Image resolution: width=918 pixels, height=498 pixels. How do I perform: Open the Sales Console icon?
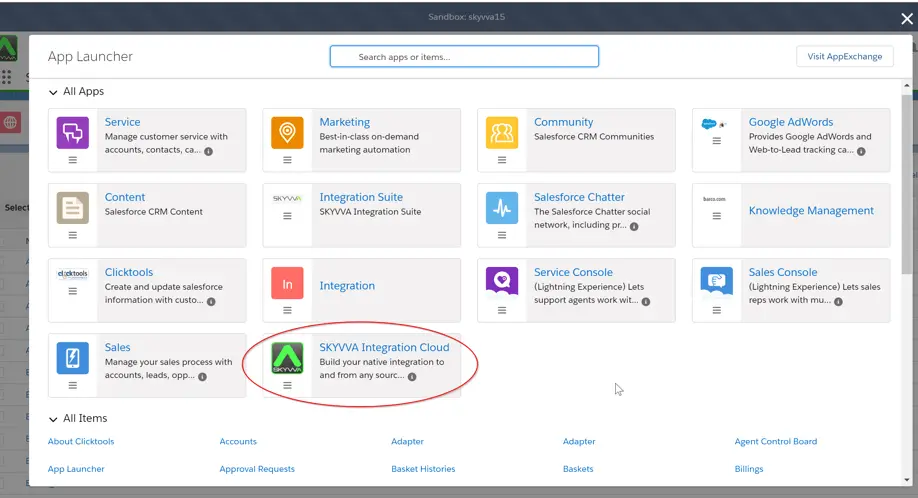tap(716, 282)
